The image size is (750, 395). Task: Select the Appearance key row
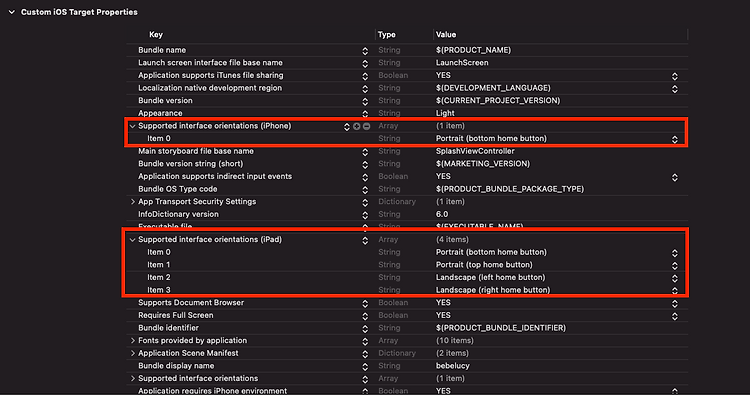[x=160, y=113]
